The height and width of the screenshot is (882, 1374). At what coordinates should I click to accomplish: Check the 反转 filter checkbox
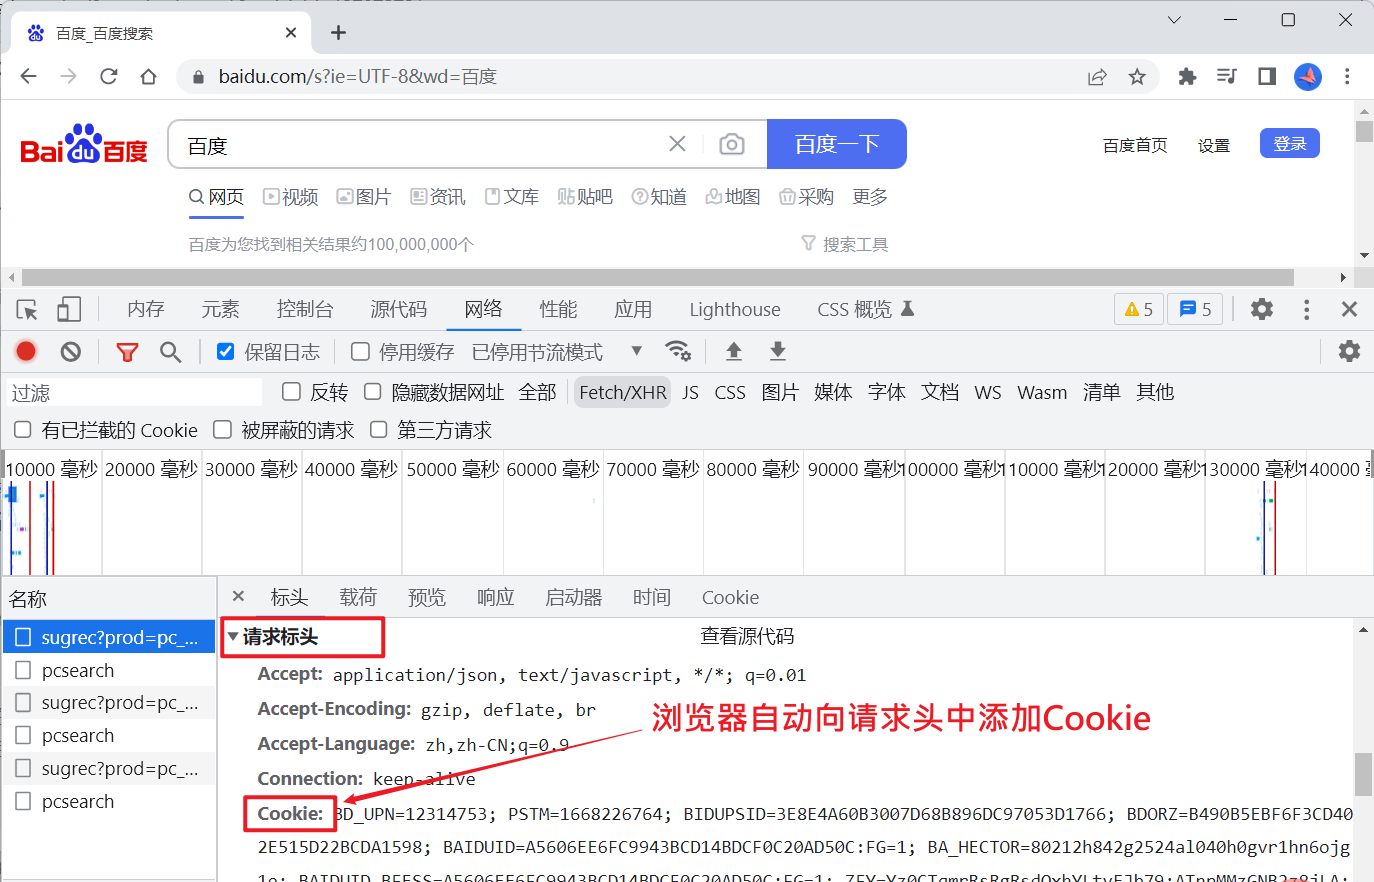pyautogui.click(x=291, y=391)
